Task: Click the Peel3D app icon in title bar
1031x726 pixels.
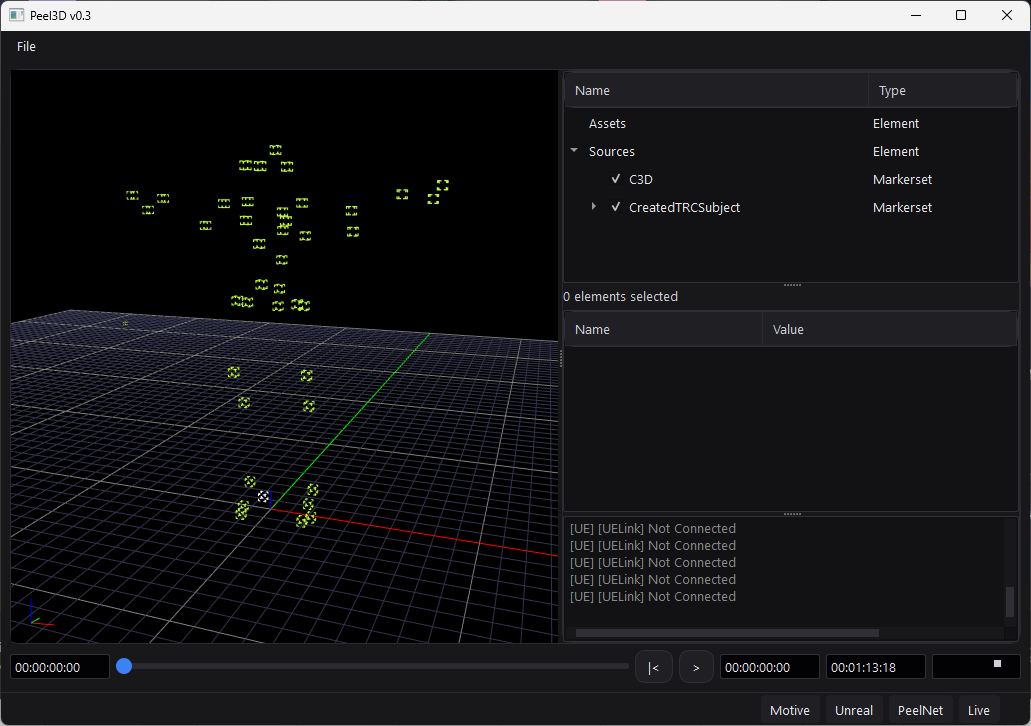Action: [17, 15]
